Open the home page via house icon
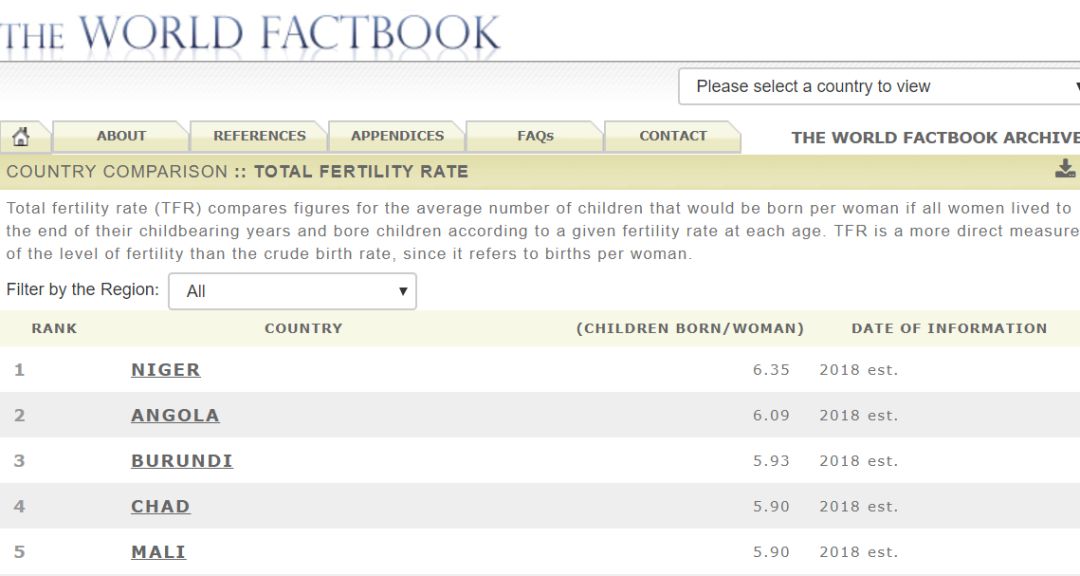The image size is (1080, 576). point(21,136)
